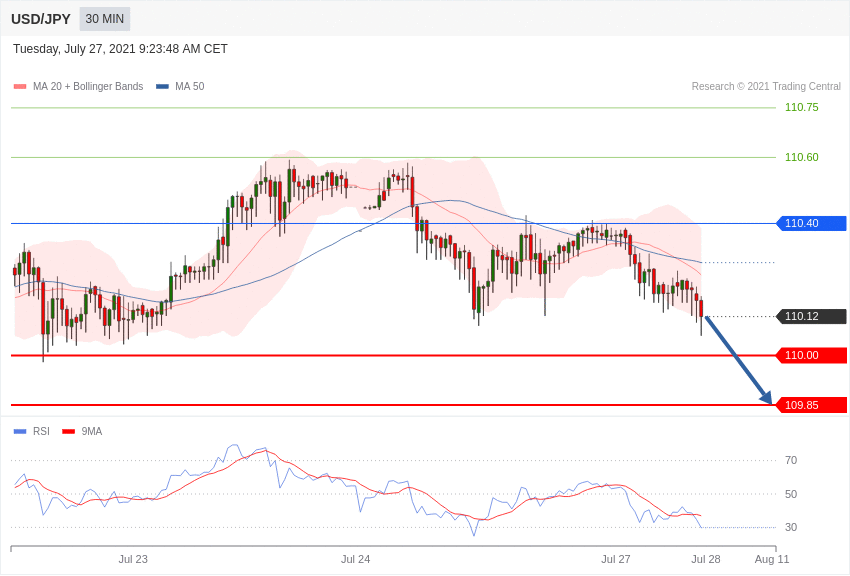The height and width of the screenshot is (576, 850).
Task: Click the Jul 28 date axis label
Action: tap(706, 559)
